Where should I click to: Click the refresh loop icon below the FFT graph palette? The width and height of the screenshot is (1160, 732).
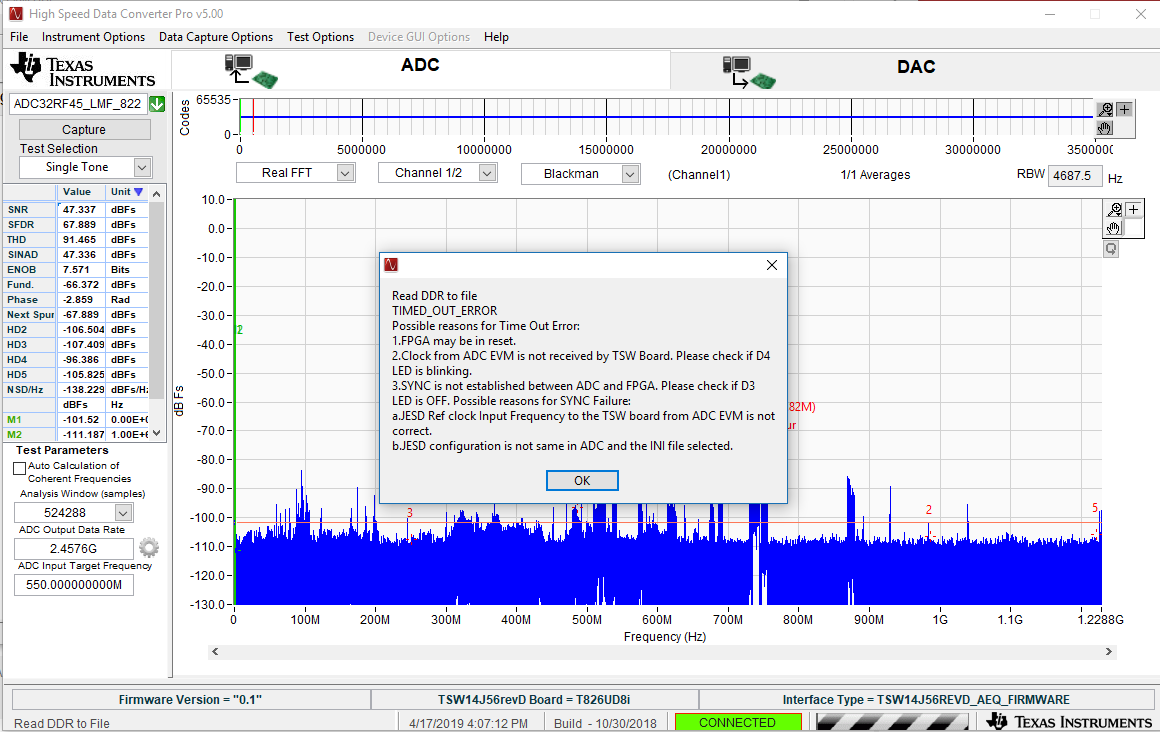(x=1111, y=249)
